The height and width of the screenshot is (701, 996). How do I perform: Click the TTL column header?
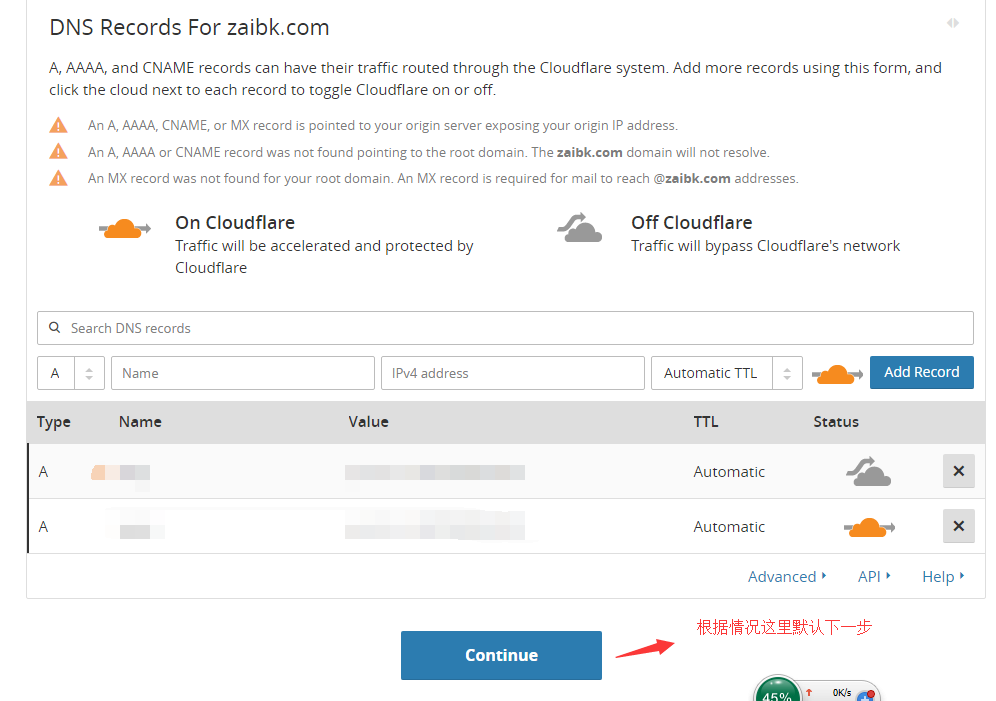coord(706,422)
